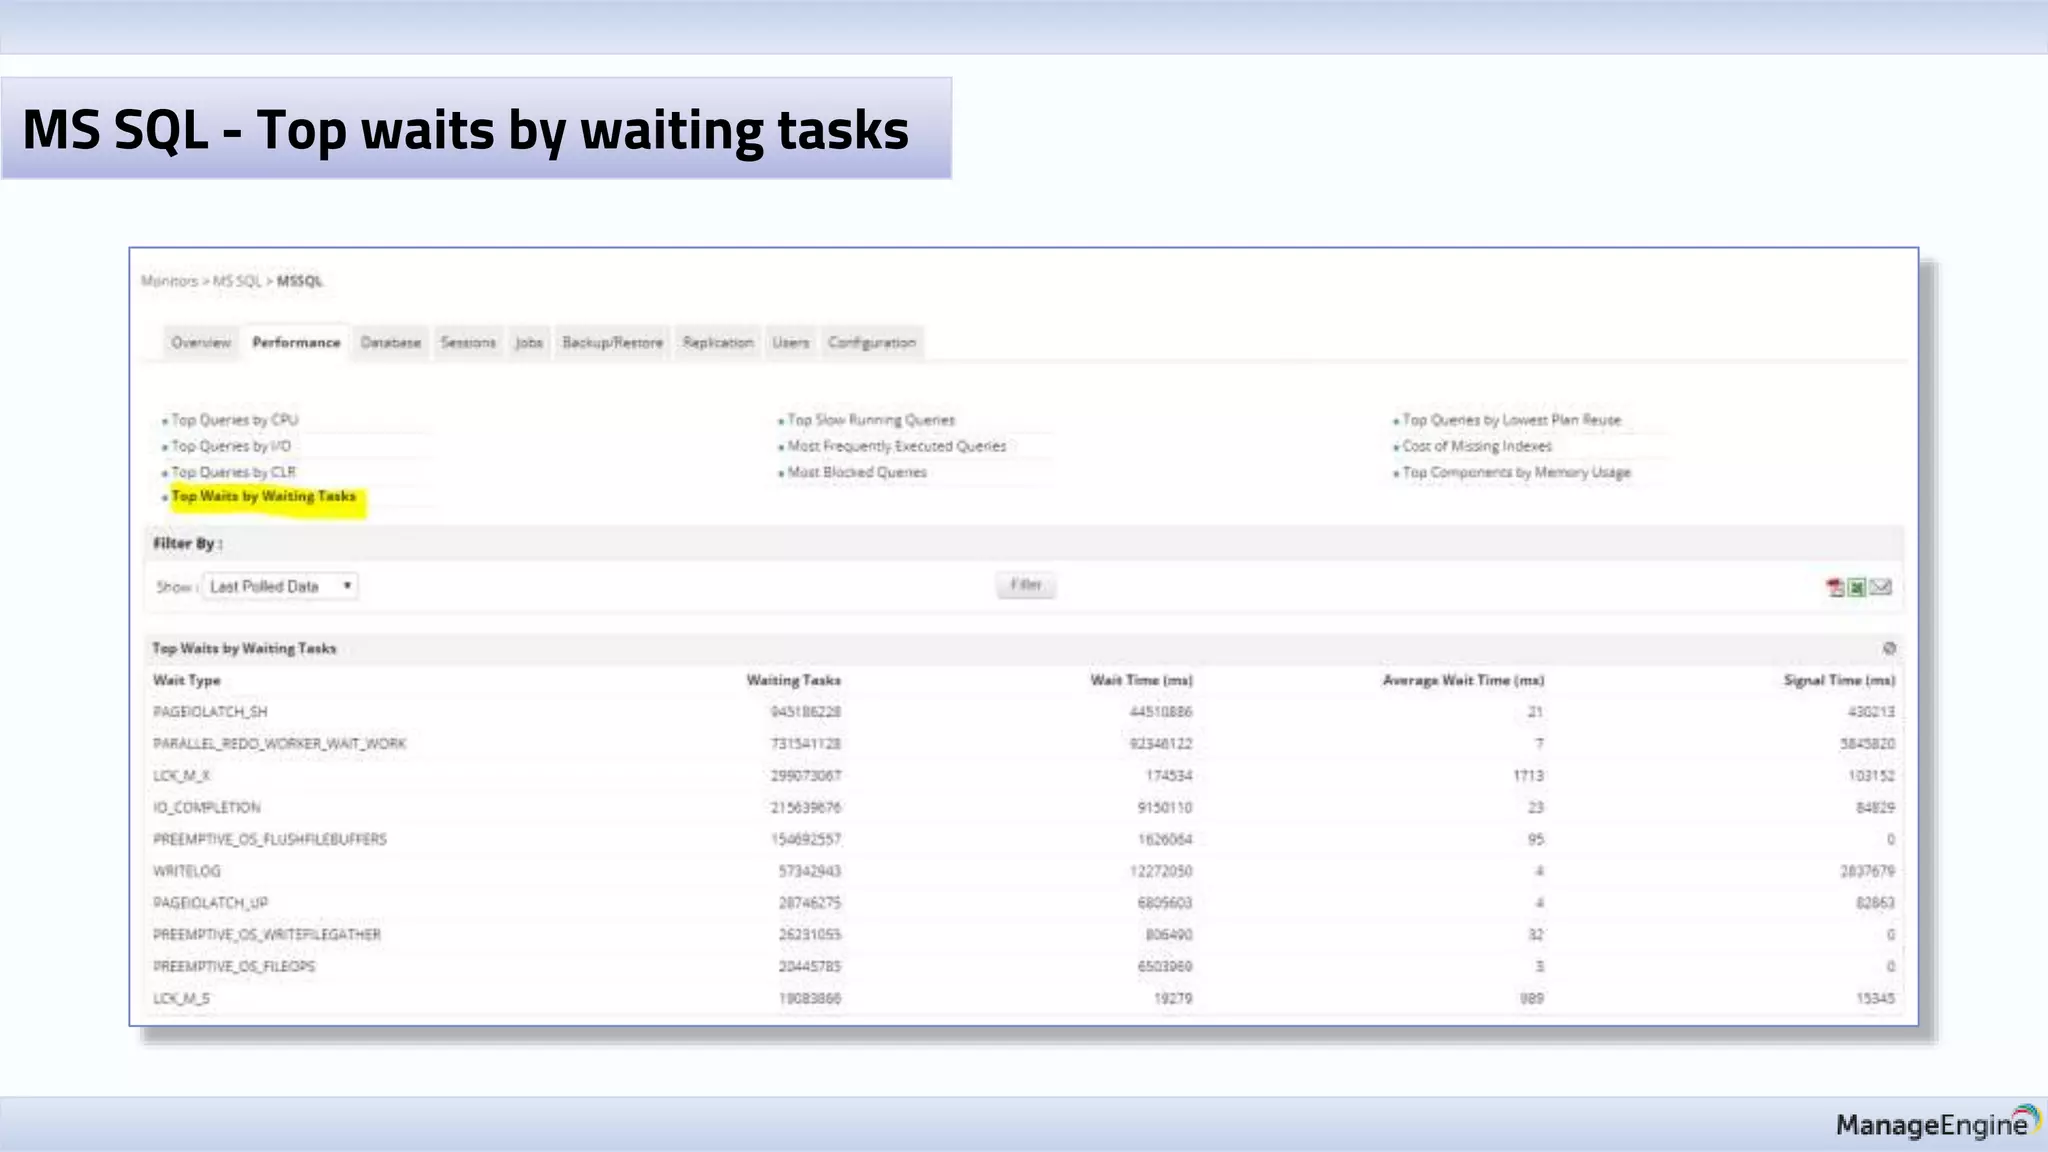Open Top Slow Running Queries

click(871, 420)
